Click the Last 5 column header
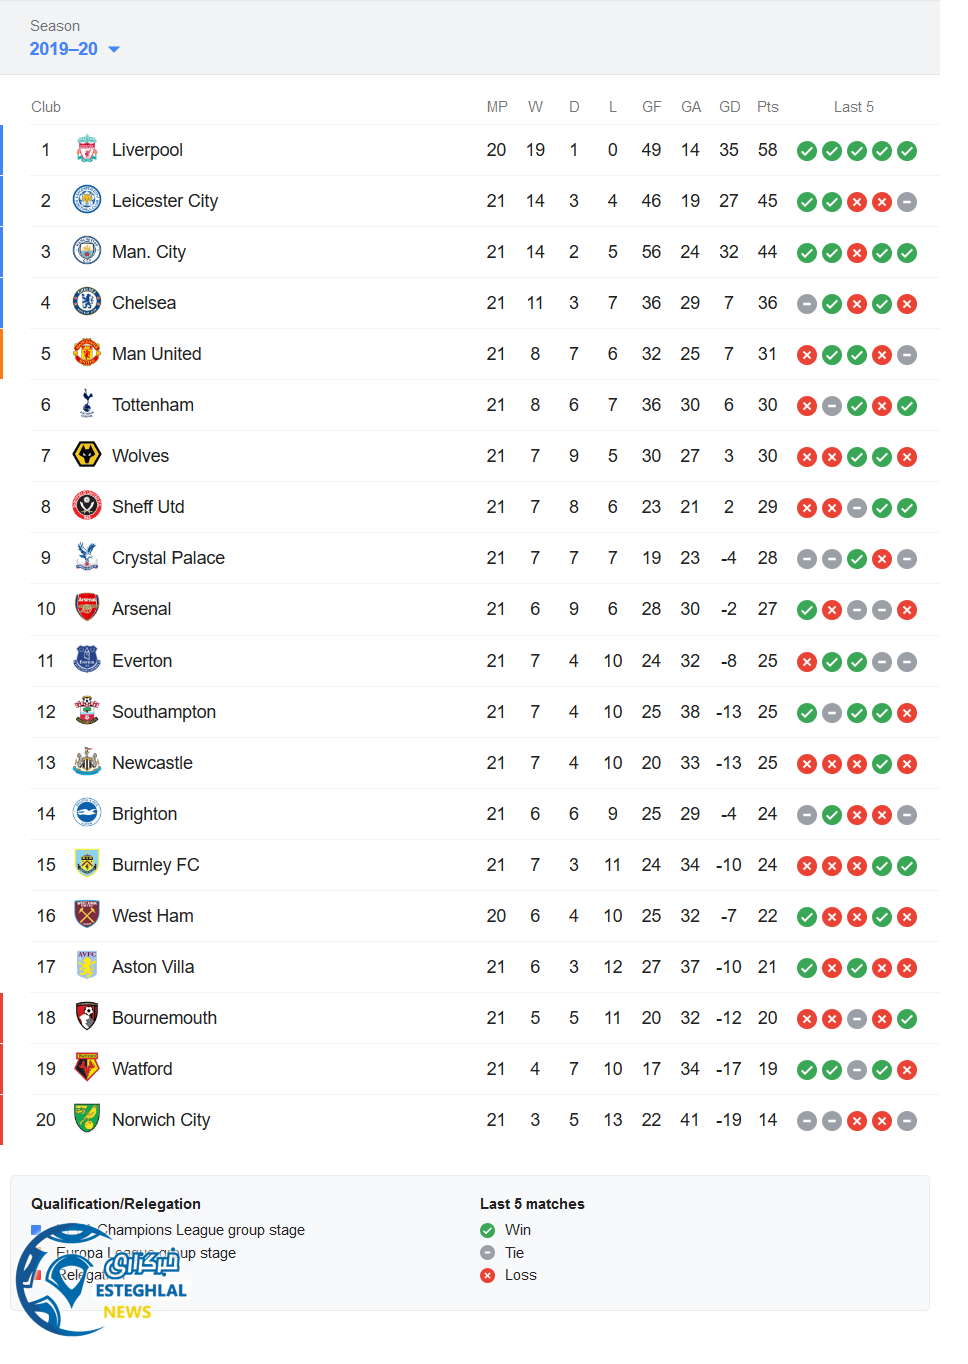This screenshot has width=968, height=1364. point(853,107)
